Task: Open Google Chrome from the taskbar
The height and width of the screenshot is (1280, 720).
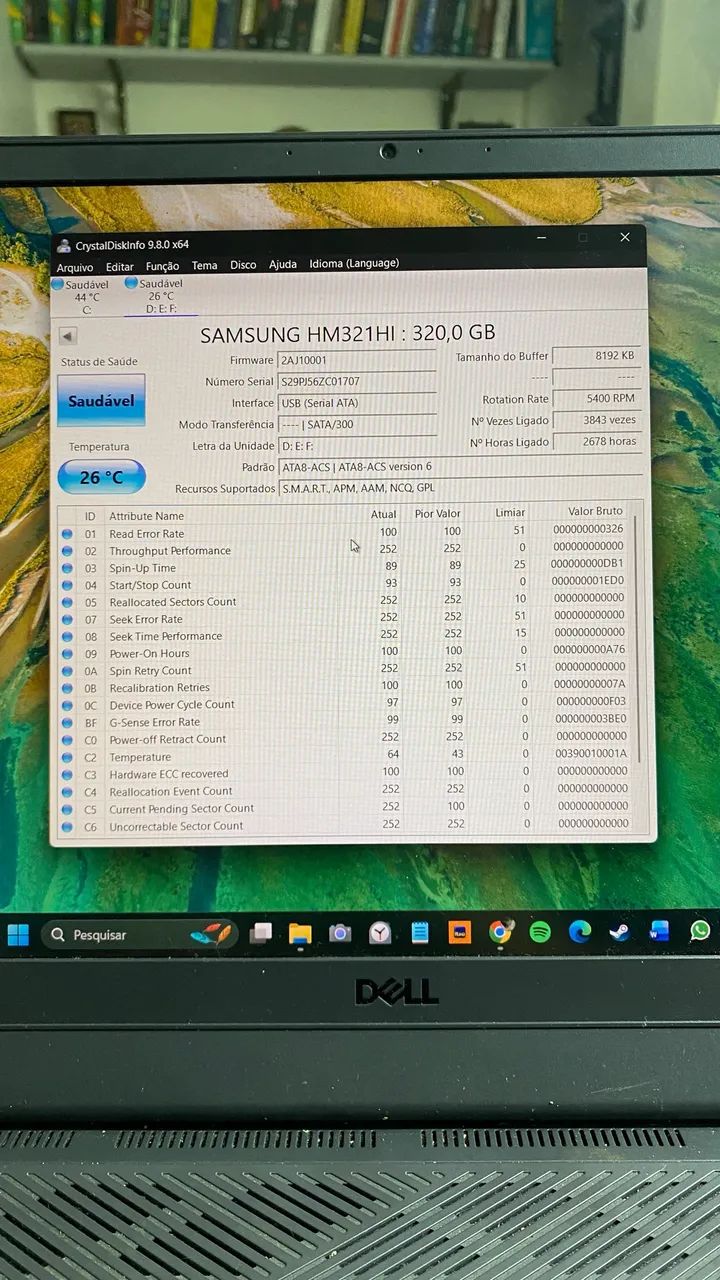Action: pyautogui.click(x=500, y=932)
